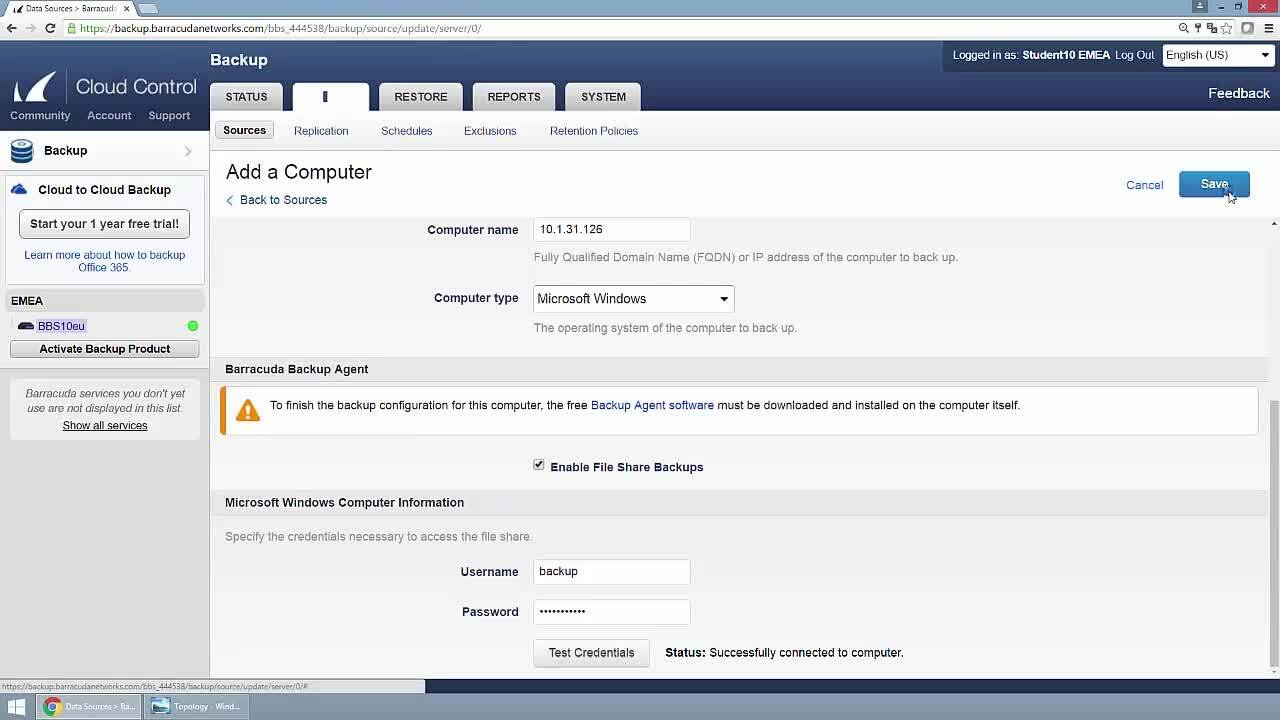The image size is (1280, 720).
Task: Click the browser address bar URL
Action: tap(280, 28)
